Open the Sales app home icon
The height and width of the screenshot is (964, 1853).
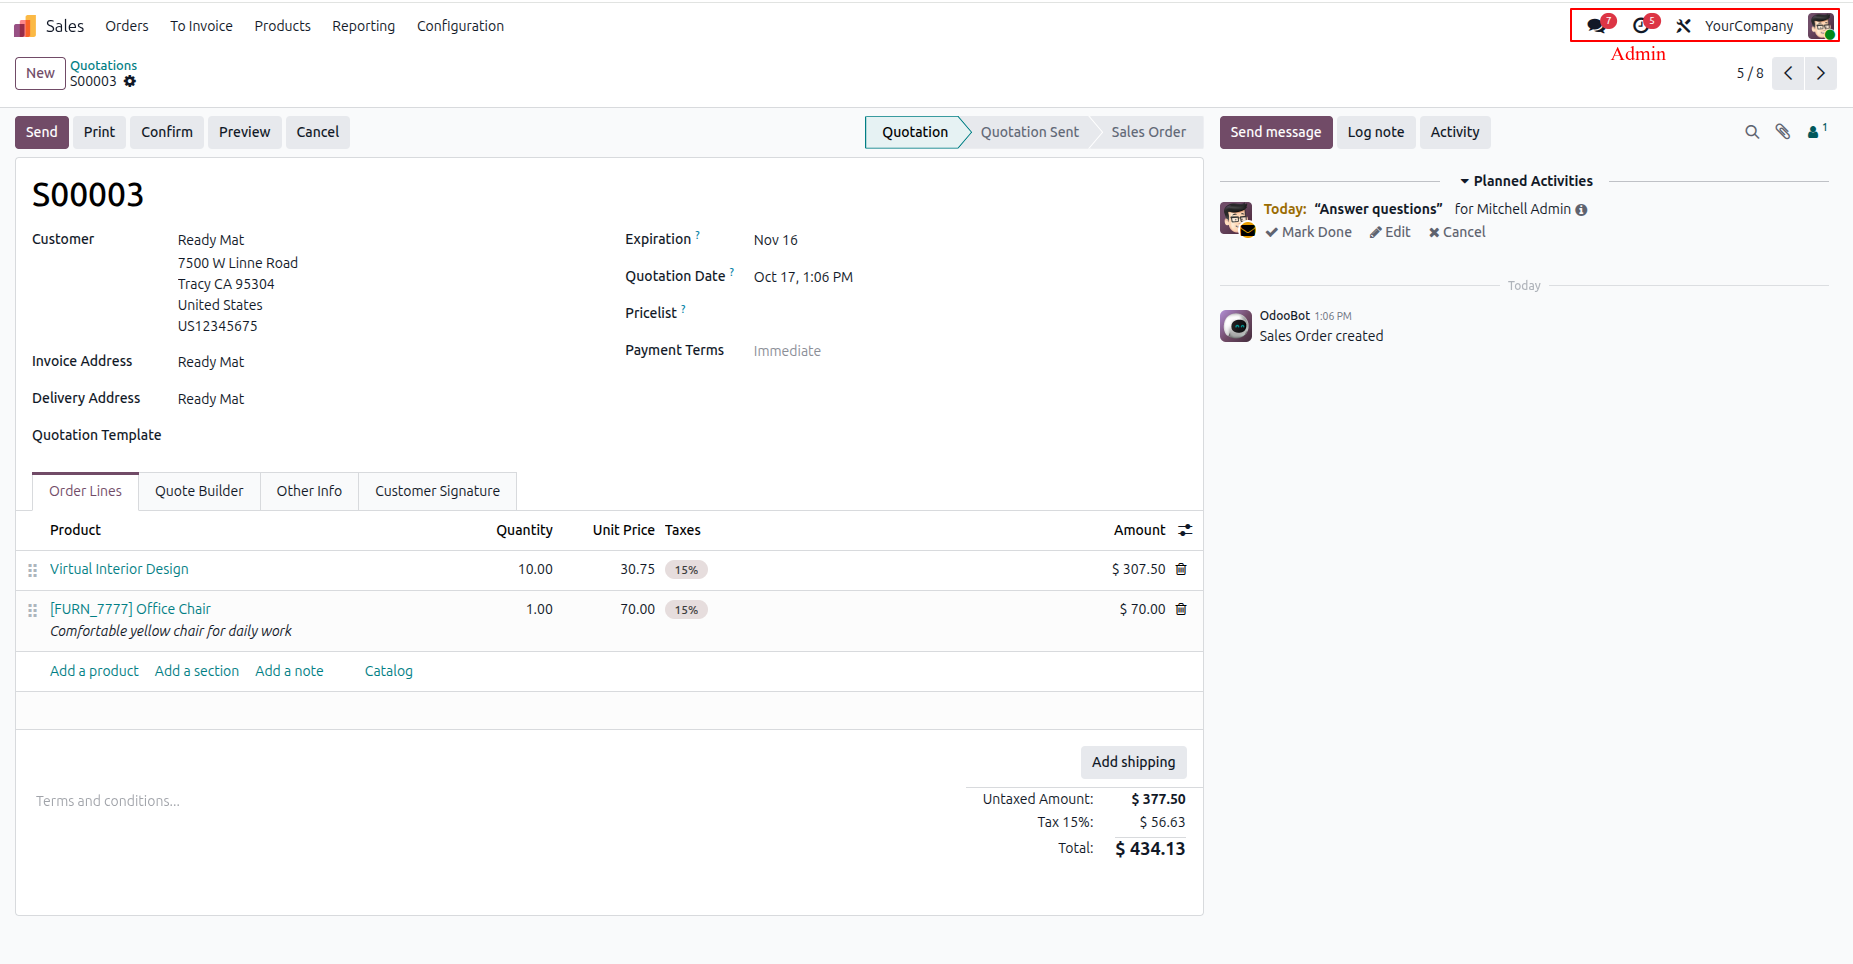click(25, 26)
